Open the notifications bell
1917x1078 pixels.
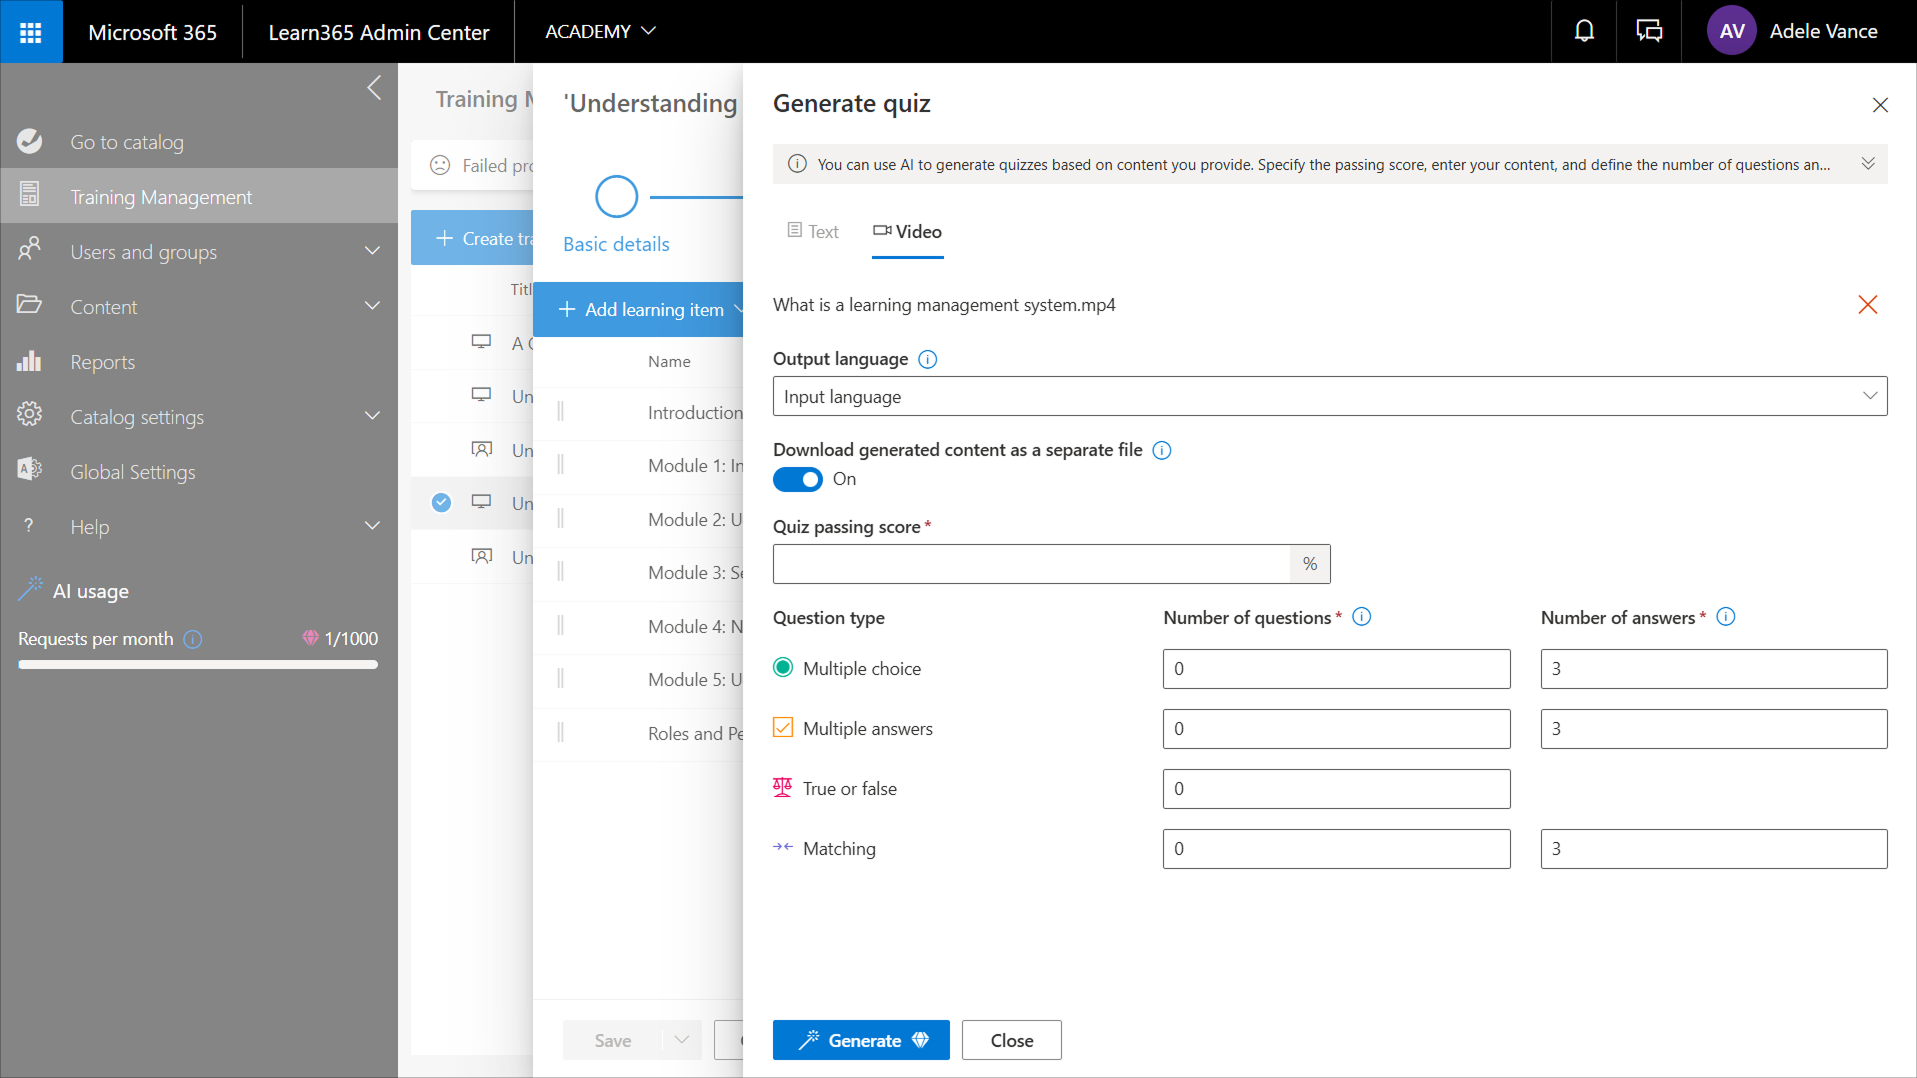pos(1584,32)
